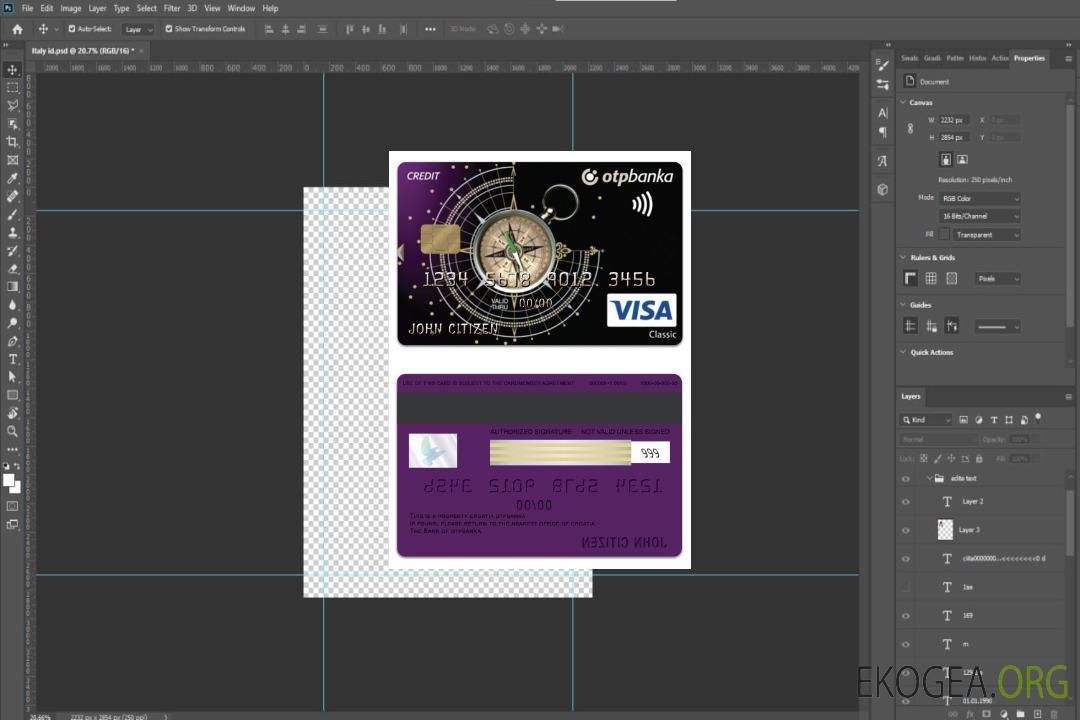Toggle the Show Transform Controls checkbox

tap(169, 29)
